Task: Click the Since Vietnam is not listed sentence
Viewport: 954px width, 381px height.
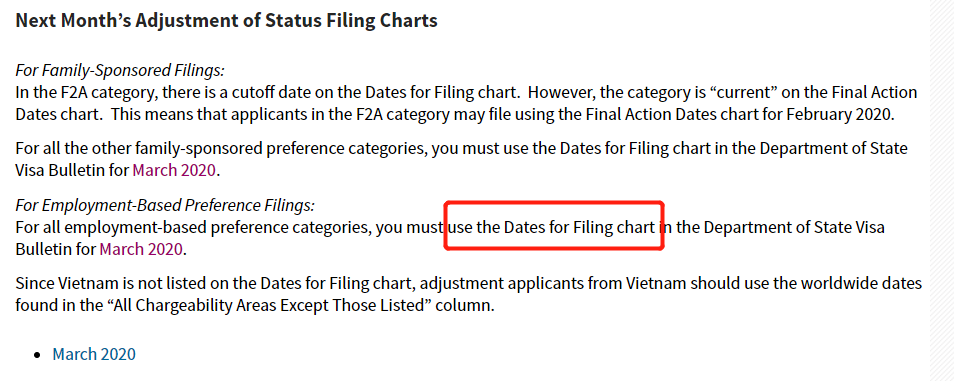Action: [x=468, y=295]
